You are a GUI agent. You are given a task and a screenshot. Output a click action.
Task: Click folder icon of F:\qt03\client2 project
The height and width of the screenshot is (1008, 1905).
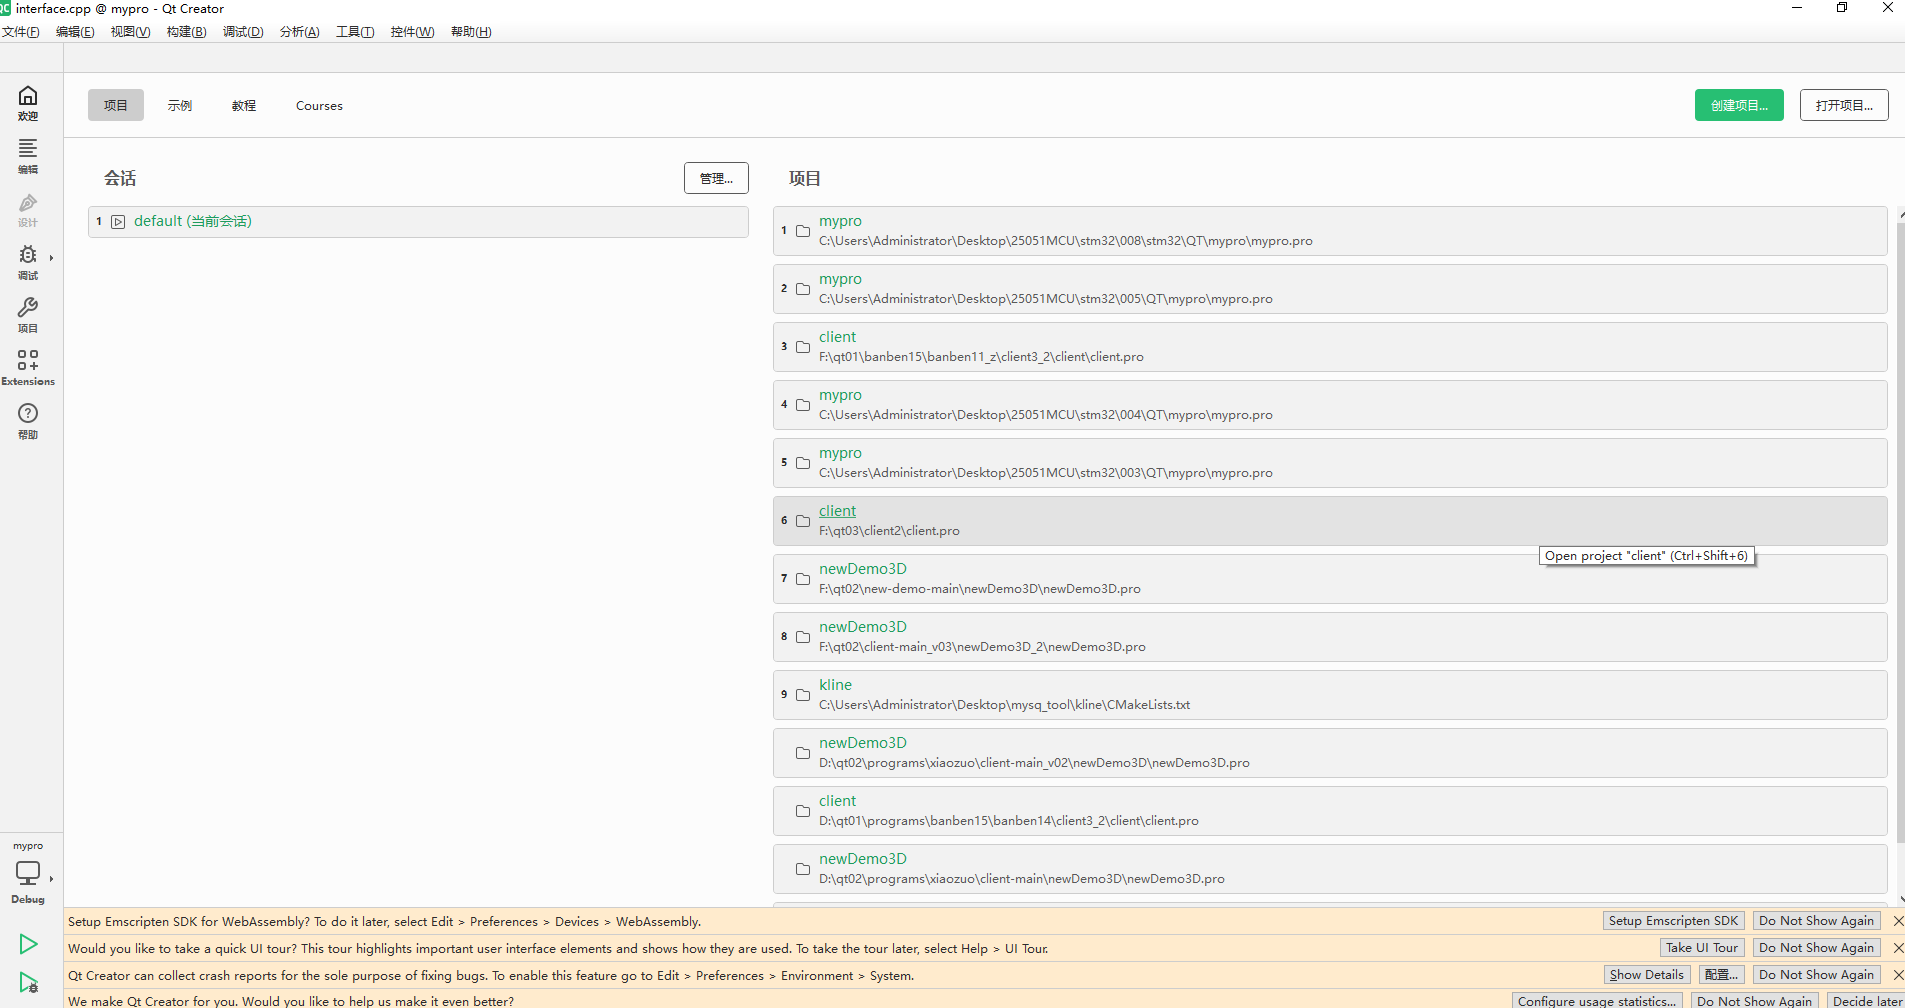pyautogui.click(x=803, y=521)
